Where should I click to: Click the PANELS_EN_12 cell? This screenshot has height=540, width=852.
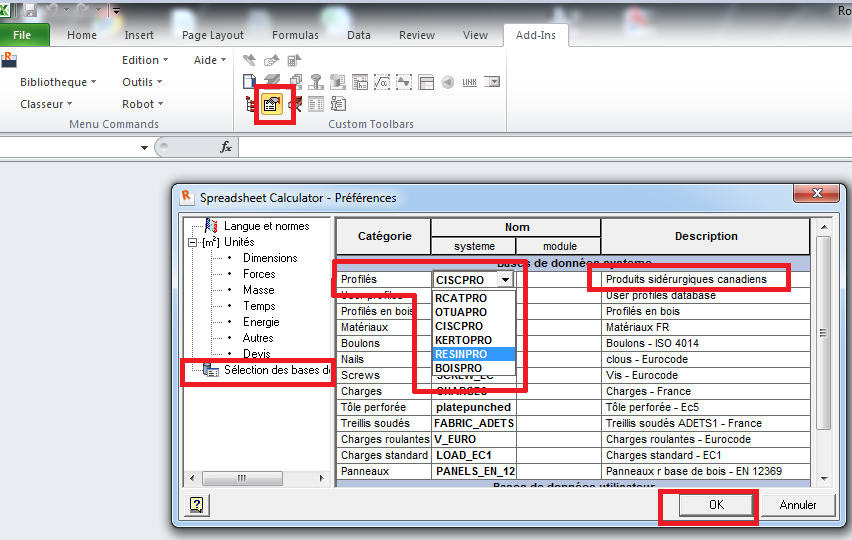coord(474,471)
